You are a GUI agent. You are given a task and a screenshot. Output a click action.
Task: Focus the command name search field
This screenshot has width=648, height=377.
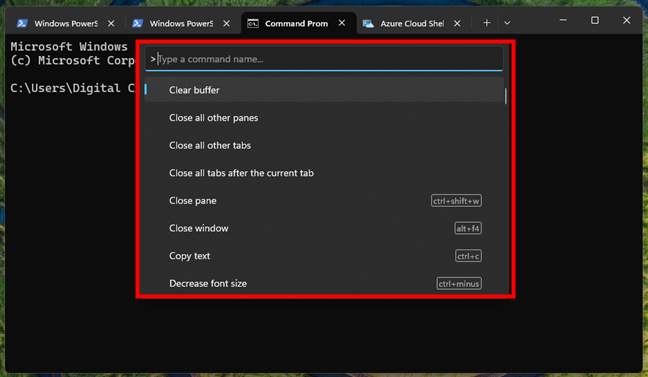coord(324,59)
